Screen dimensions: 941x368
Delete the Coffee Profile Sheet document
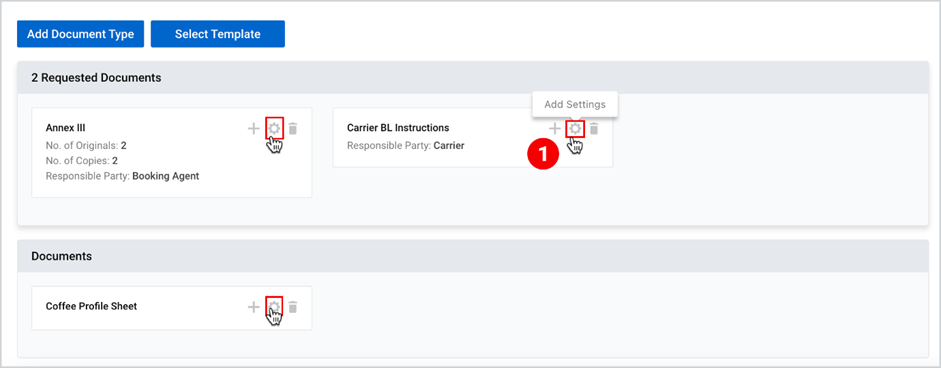point(293,307)
